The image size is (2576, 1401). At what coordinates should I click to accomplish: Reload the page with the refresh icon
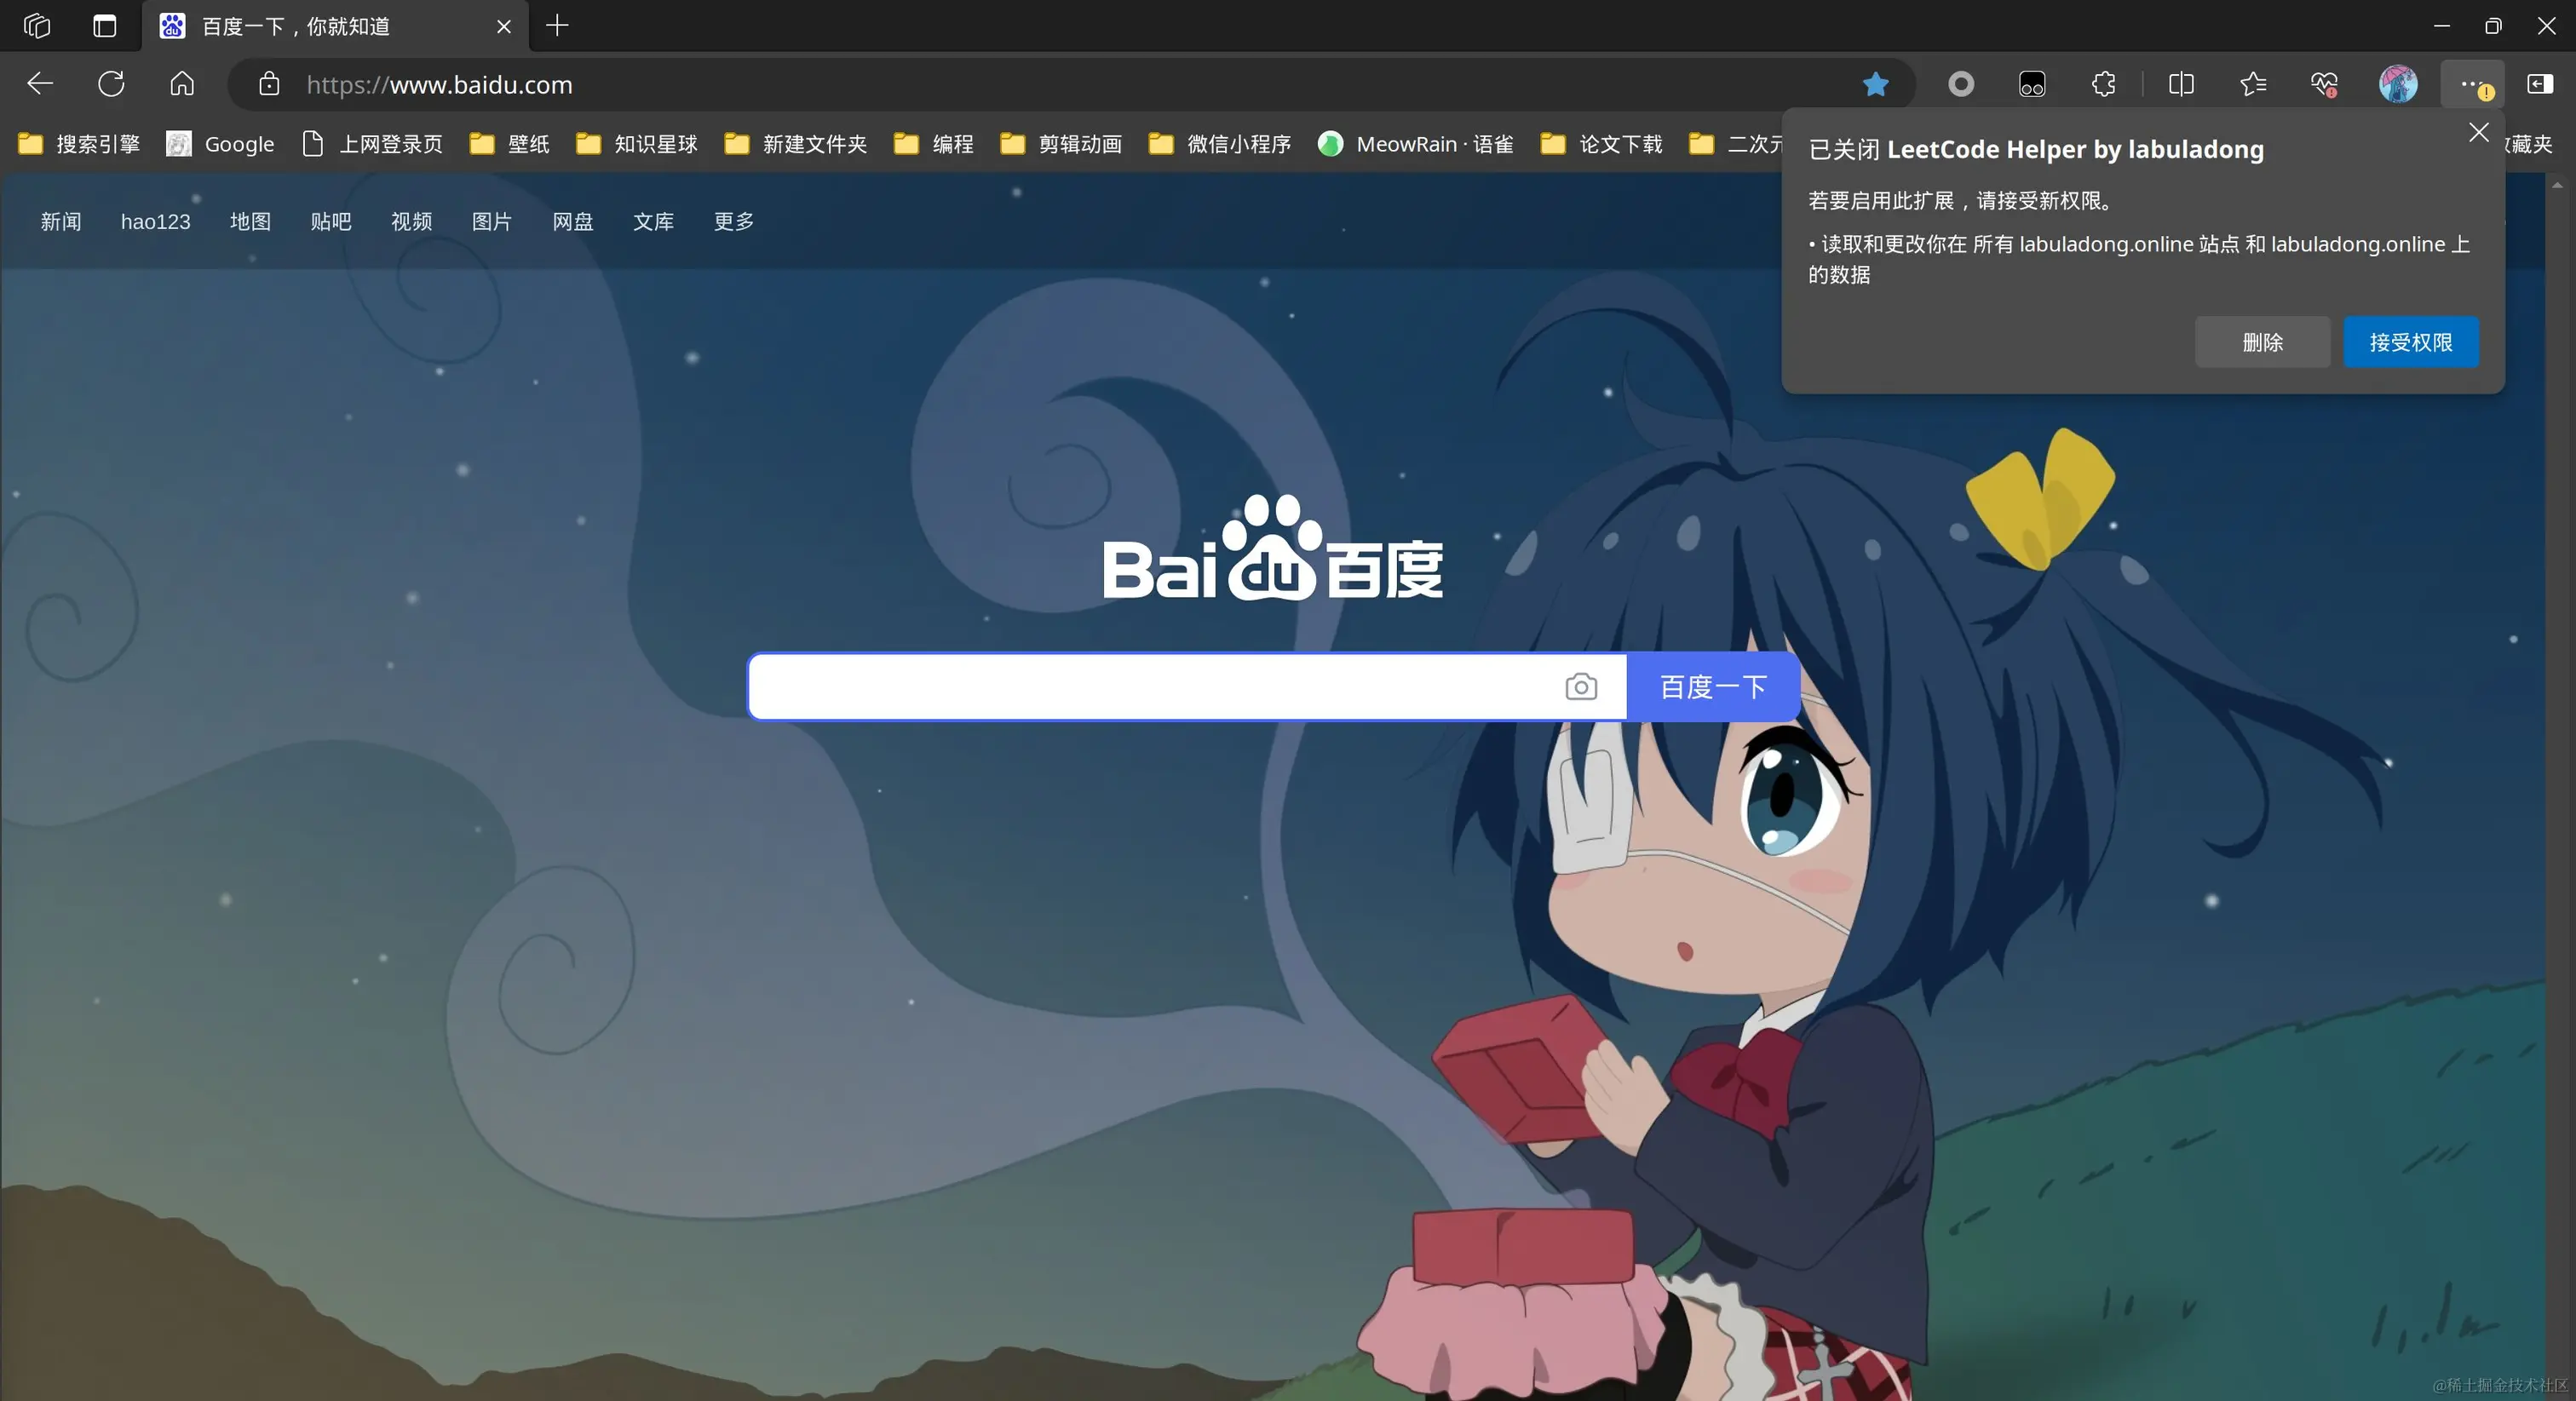pos(111,84)
